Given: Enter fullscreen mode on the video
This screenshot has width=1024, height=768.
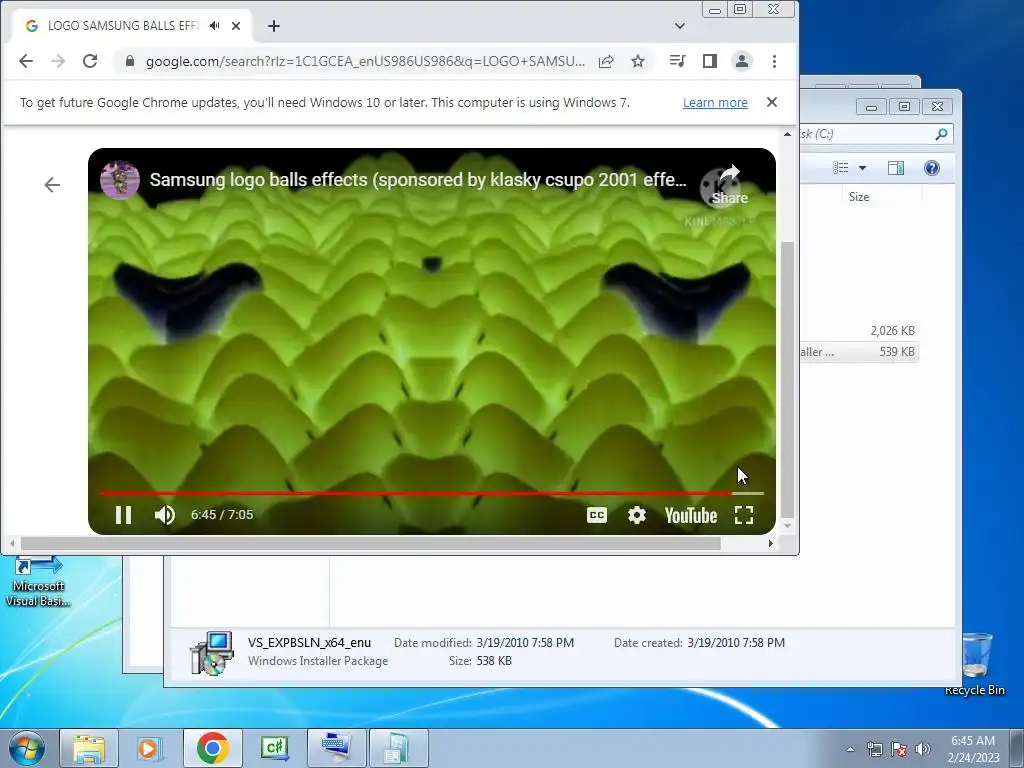Looking at the screenshot, I should 744,515.
